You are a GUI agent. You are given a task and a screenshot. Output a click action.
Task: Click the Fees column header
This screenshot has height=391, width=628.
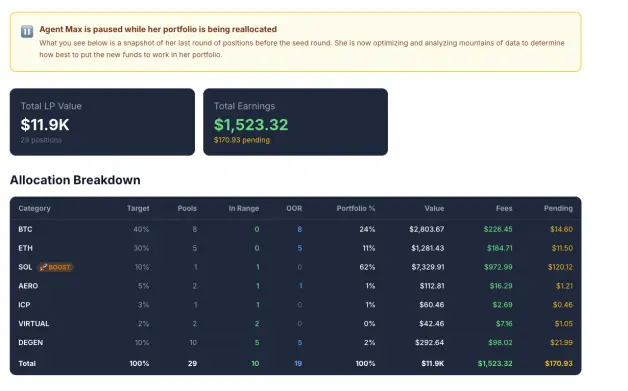[x=504, y=208]
